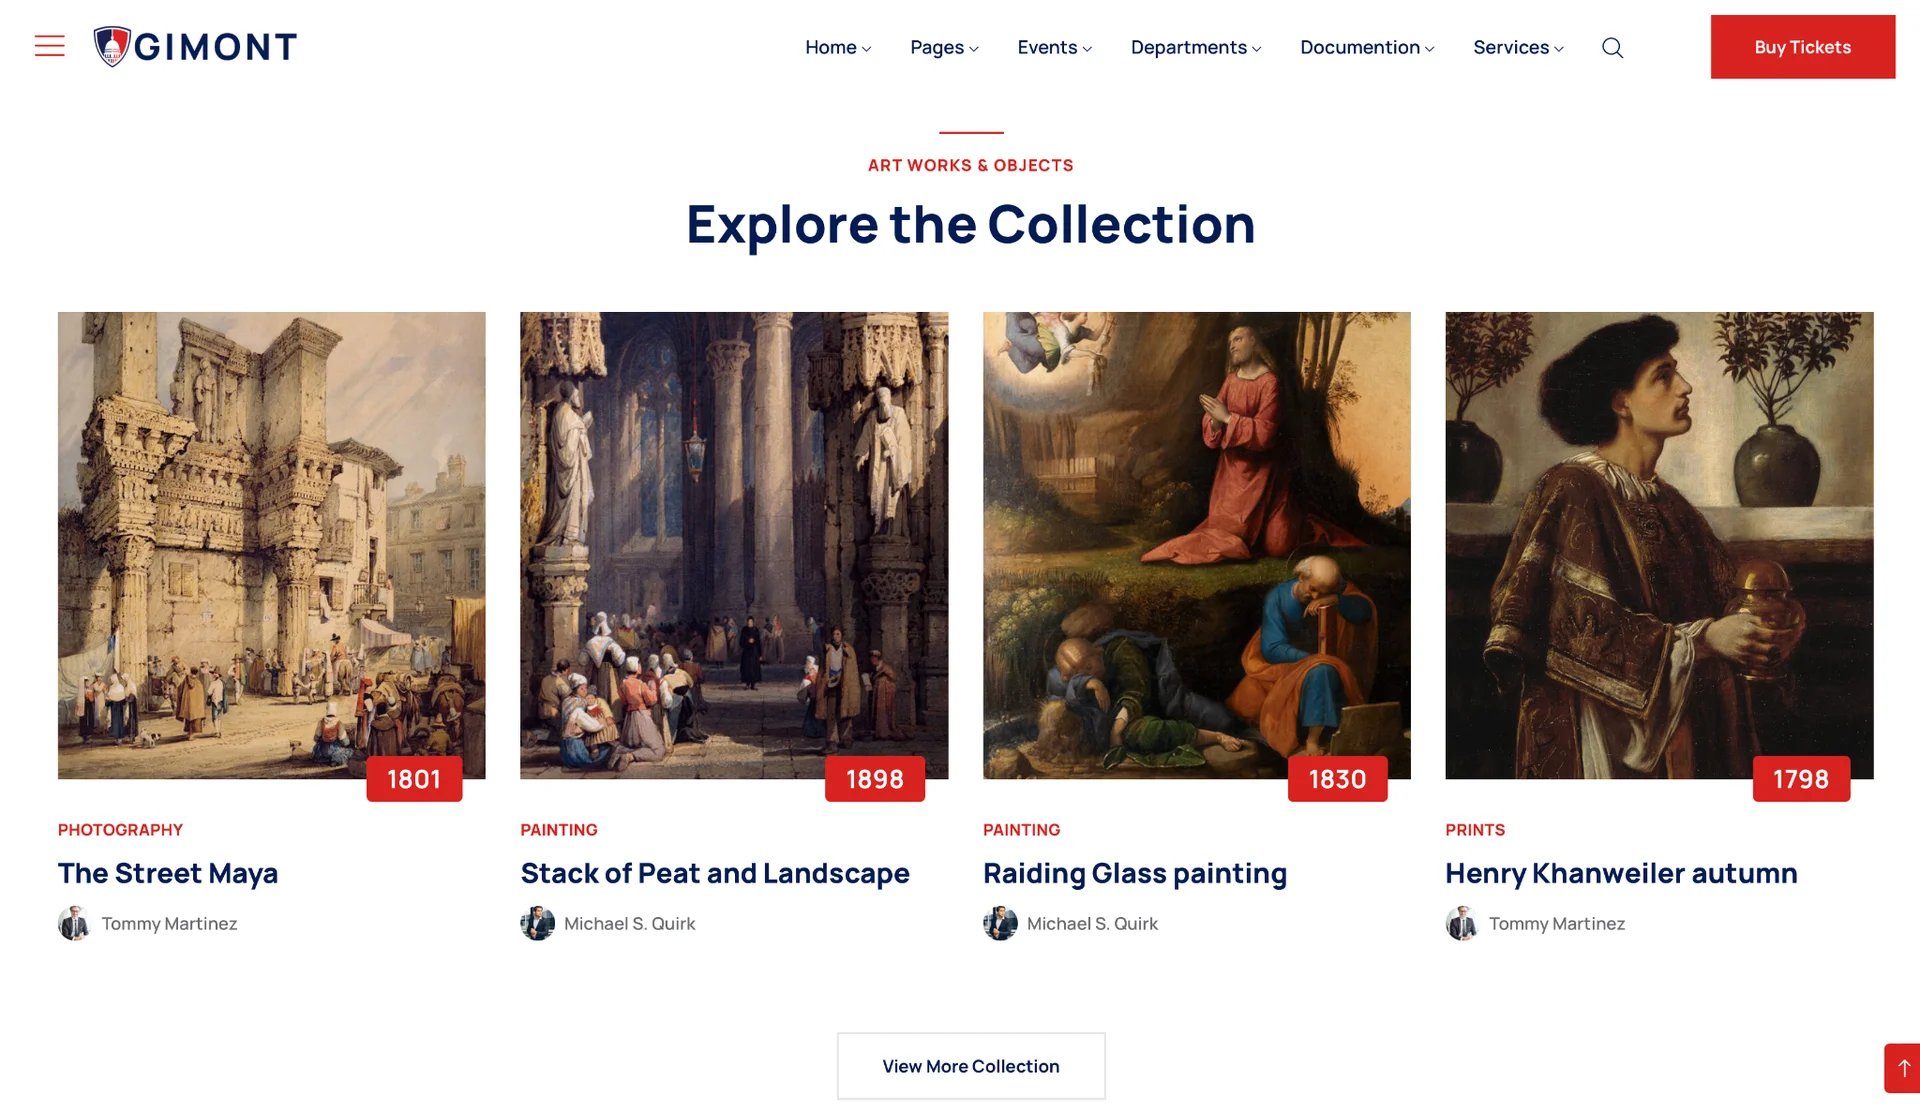Open the Henry Khanweiler autumn portrait thumbnail

[x=1659, y=545]
